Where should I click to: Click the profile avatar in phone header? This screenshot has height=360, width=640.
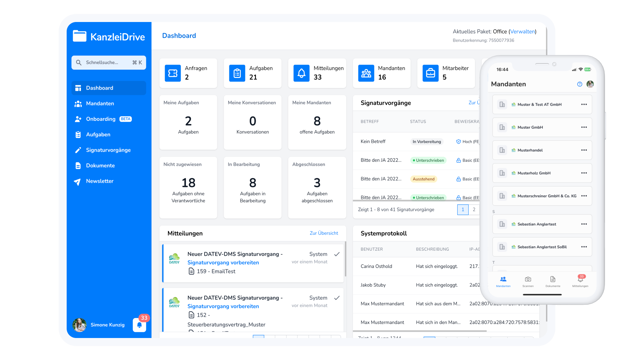click(x=590, y=84)
